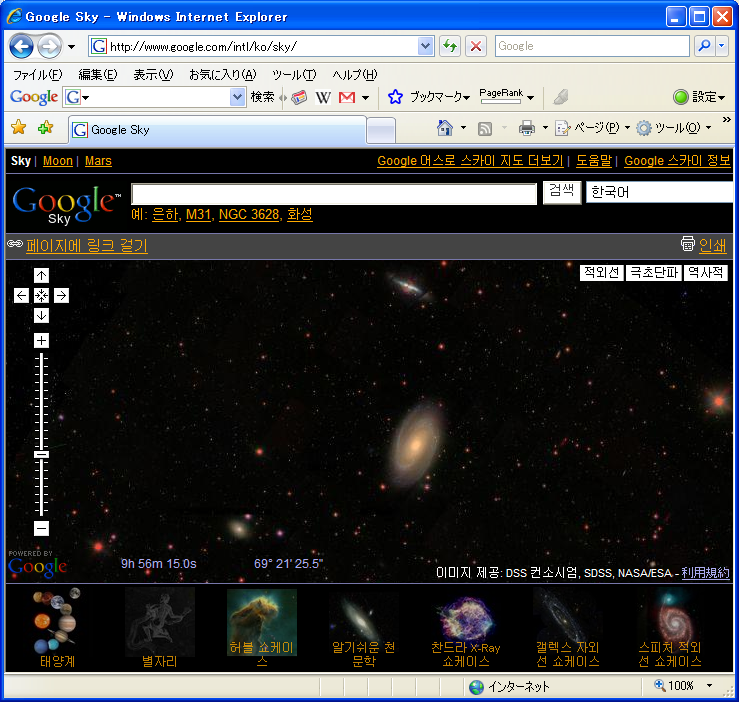Screen dimensions: 739x702
Task: Pan the sky map left
Action: (21, 296)
